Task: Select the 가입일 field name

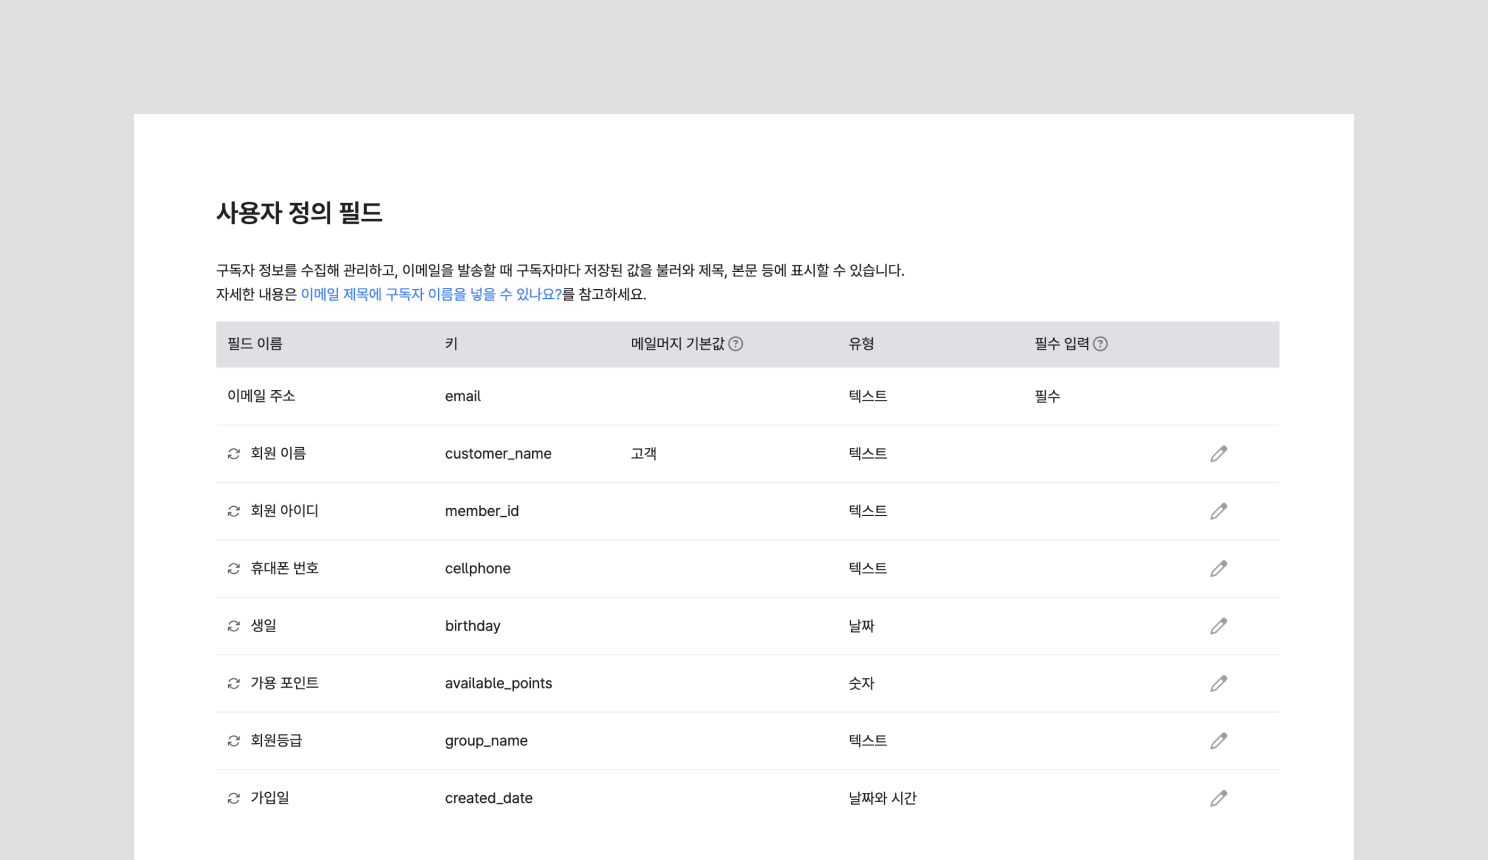Action: point(270,798)
